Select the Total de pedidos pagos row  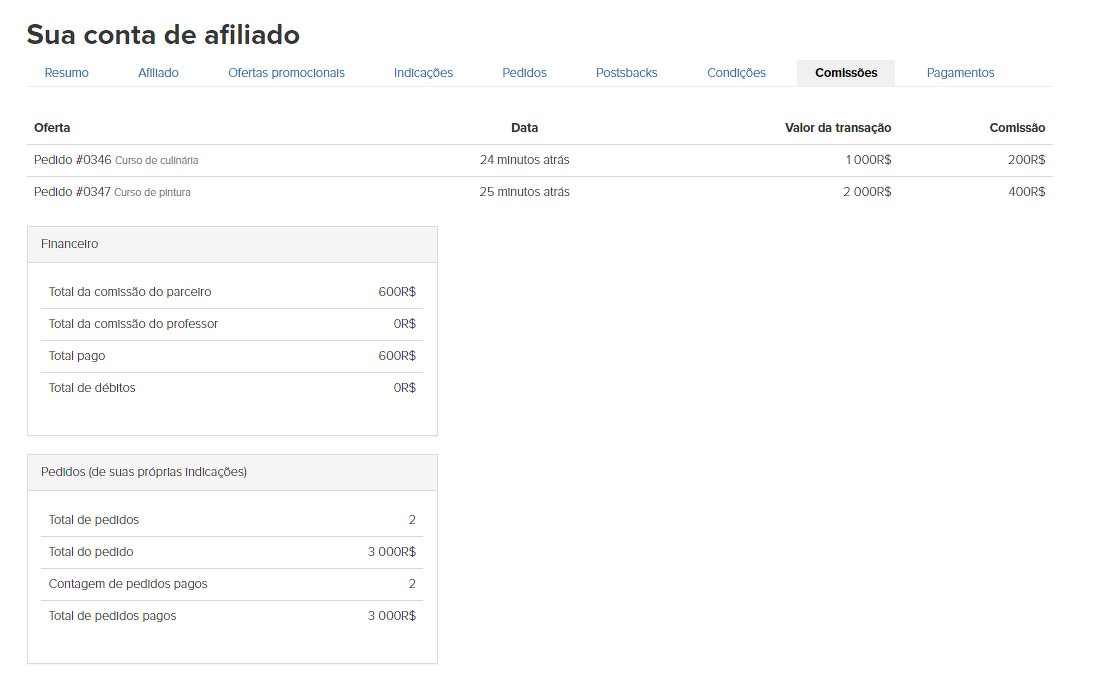click(x=232, y=616)
